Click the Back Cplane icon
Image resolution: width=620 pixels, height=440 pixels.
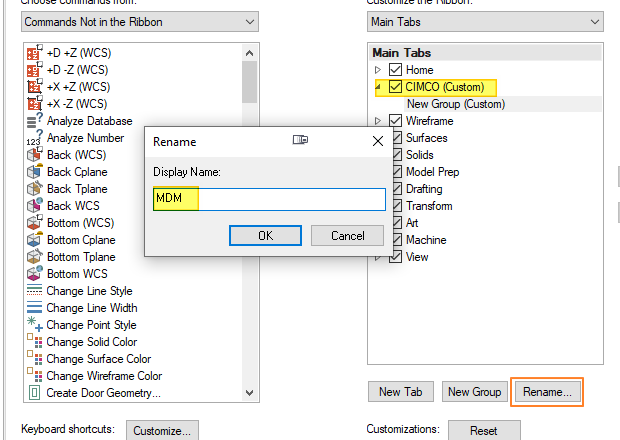(34, 172)
